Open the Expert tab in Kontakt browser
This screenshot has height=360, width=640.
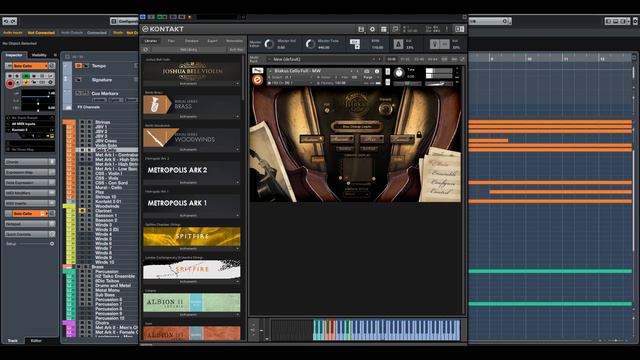(213, 41)
